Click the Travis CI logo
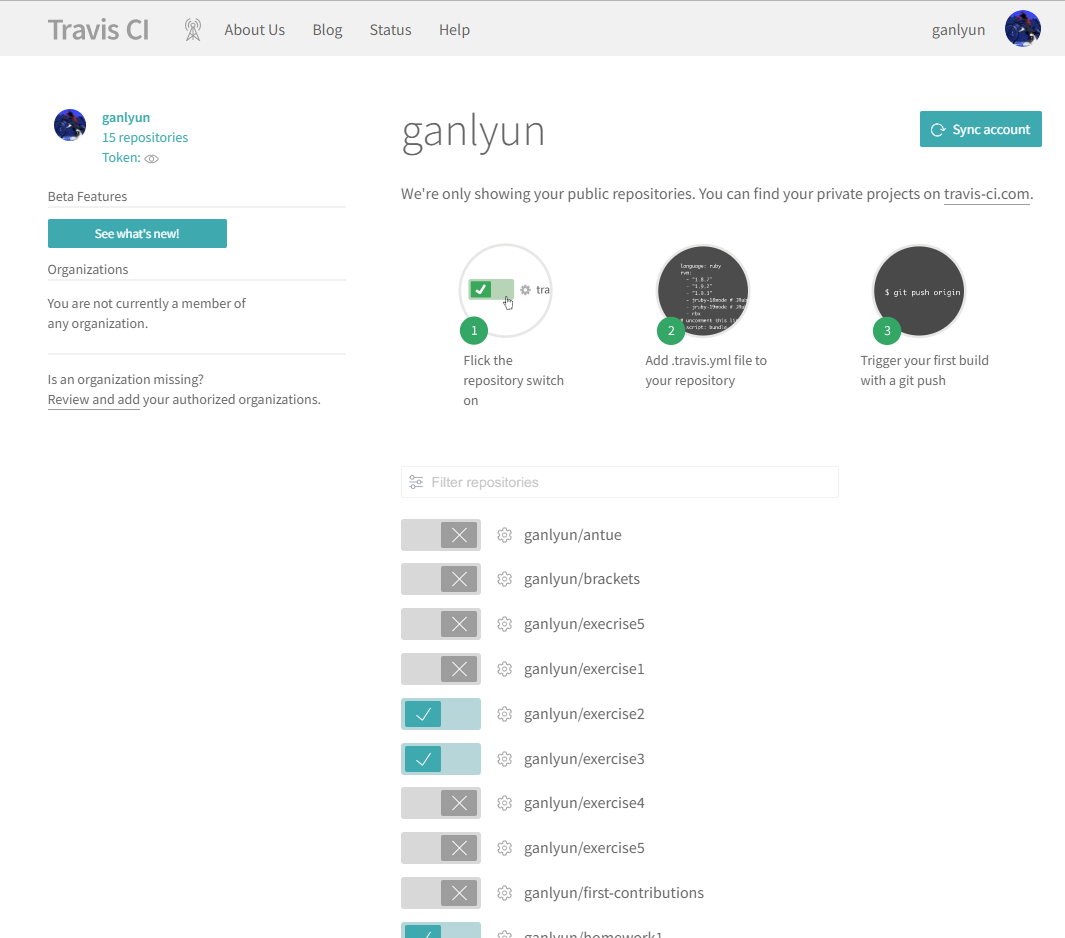 tap(98, 30)
